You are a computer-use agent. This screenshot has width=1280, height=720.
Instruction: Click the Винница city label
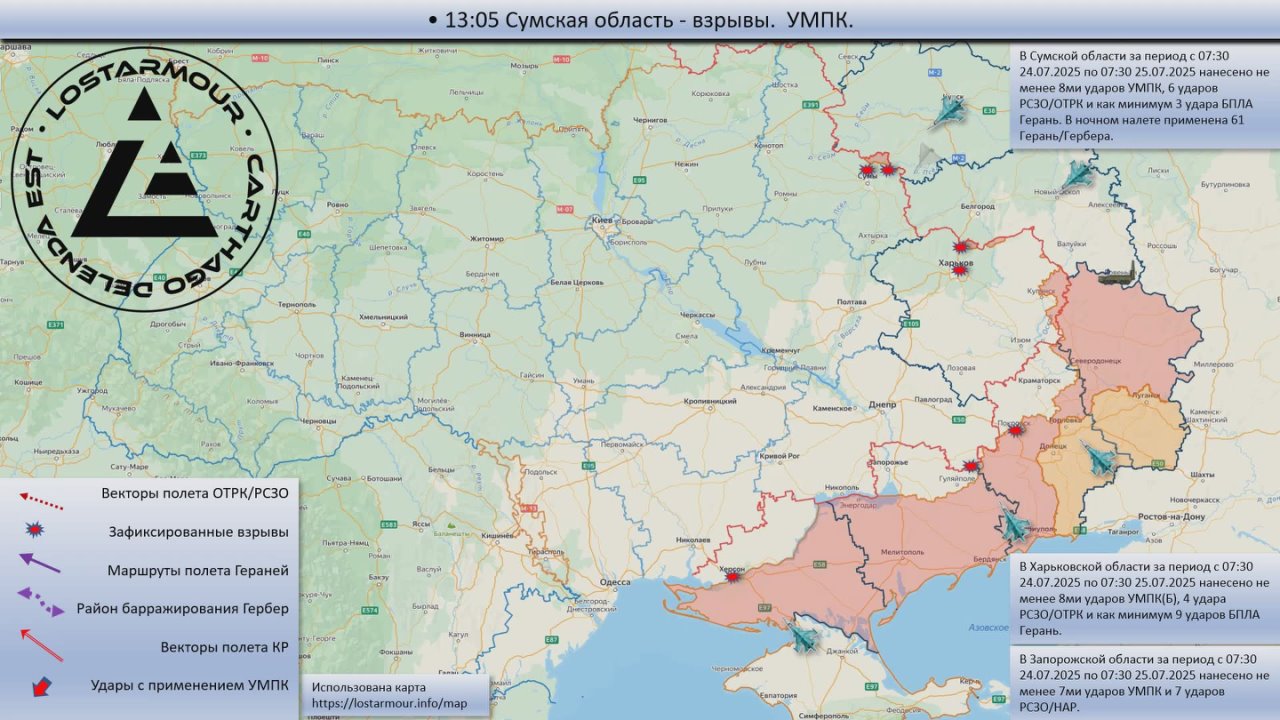pos(475,334)
